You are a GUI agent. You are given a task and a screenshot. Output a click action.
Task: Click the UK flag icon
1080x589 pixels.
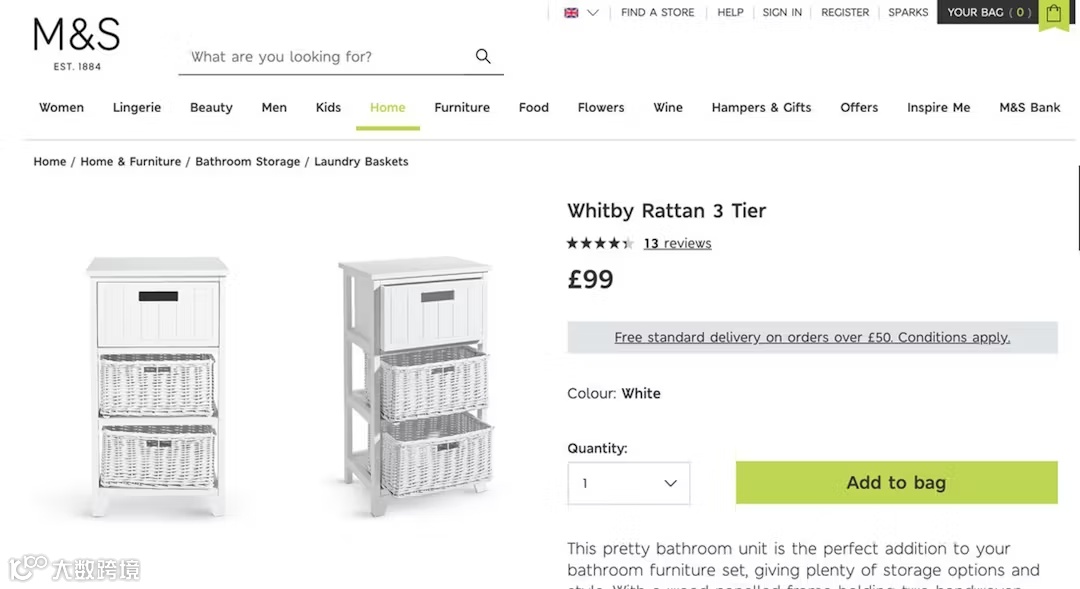click(x=571, y=13)
